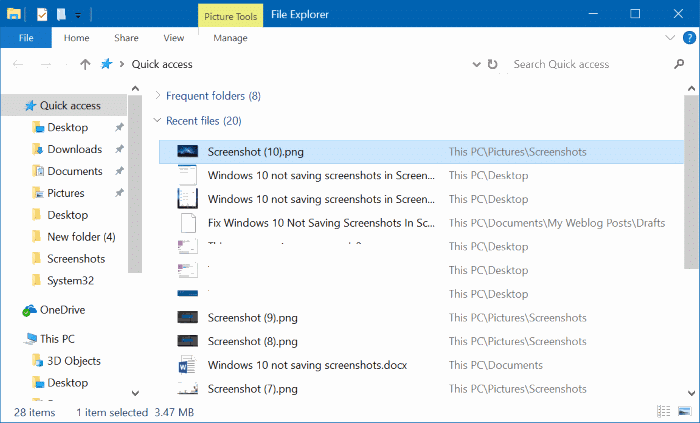This screenshot has height=423, width=700.
Task: Click the Forward navigation arrow
Action: click(x=46, y=64)
